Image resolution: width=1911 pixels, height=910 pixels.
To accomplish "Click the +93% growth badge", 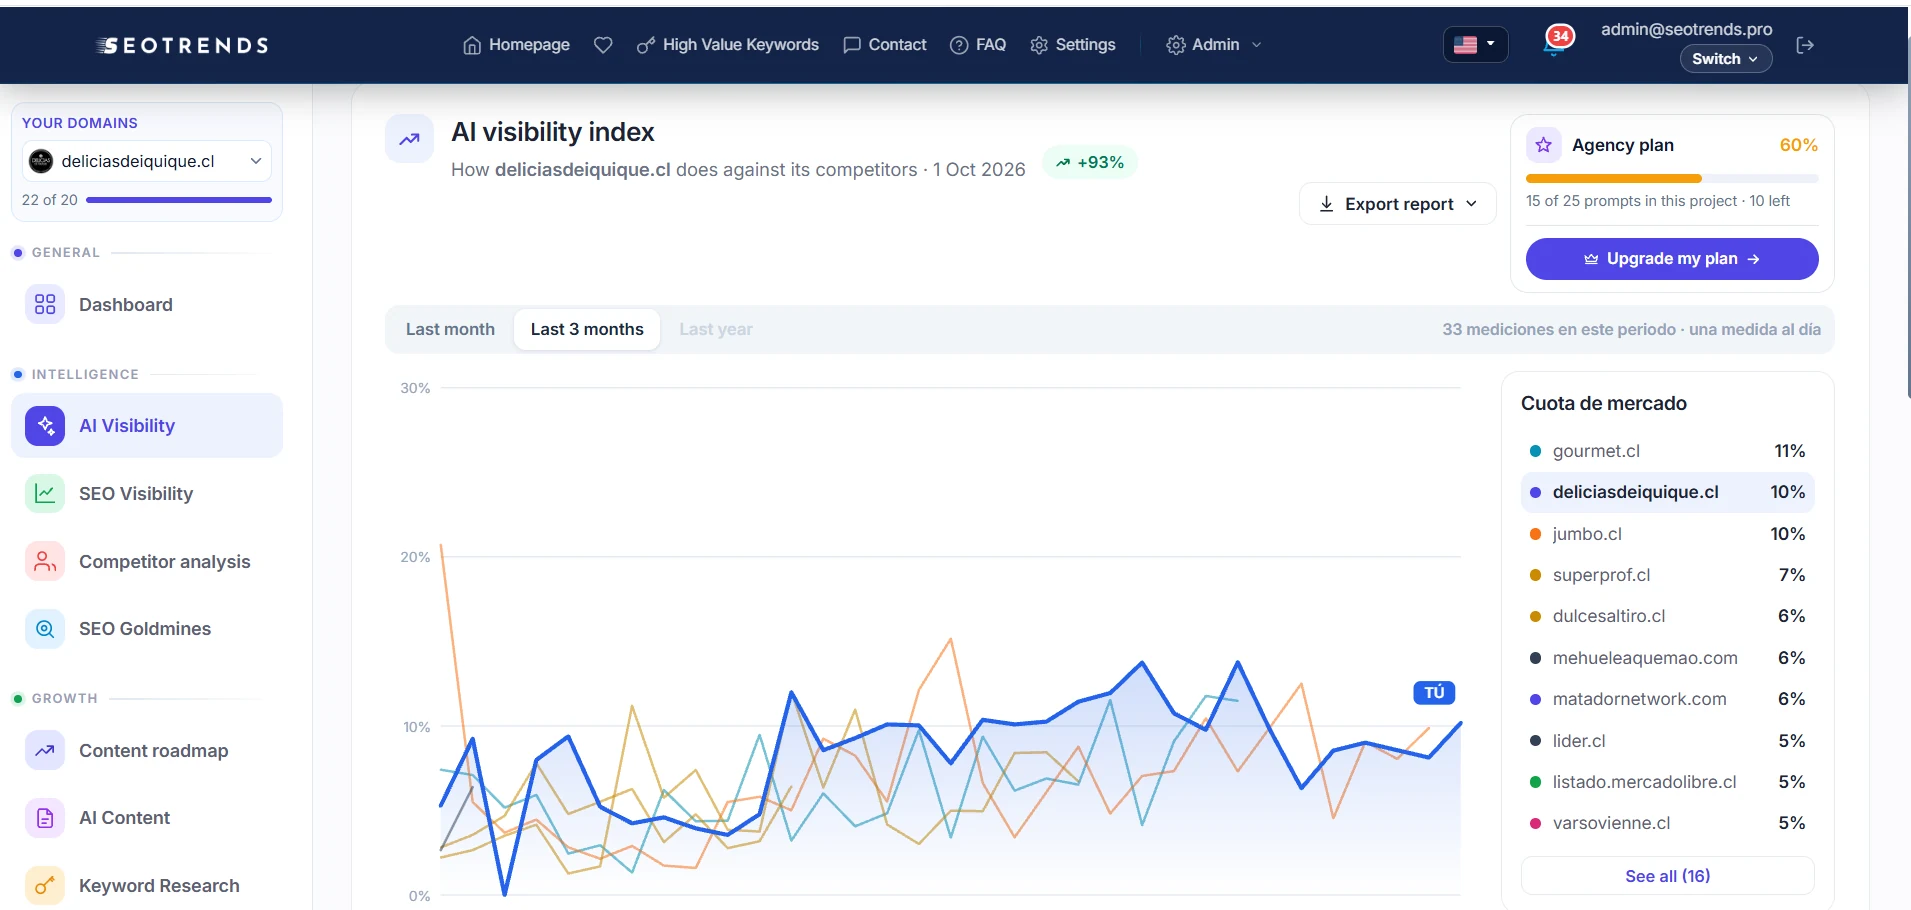I will click(x=1090, y=162).
